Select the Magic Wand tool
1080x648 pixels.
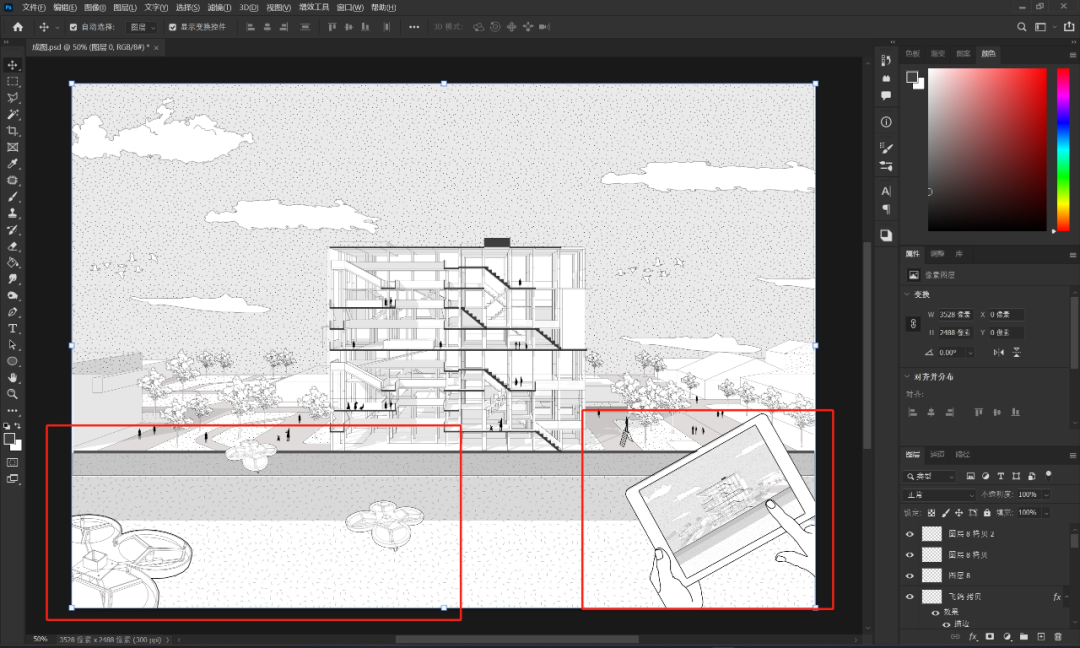[12, 114]
